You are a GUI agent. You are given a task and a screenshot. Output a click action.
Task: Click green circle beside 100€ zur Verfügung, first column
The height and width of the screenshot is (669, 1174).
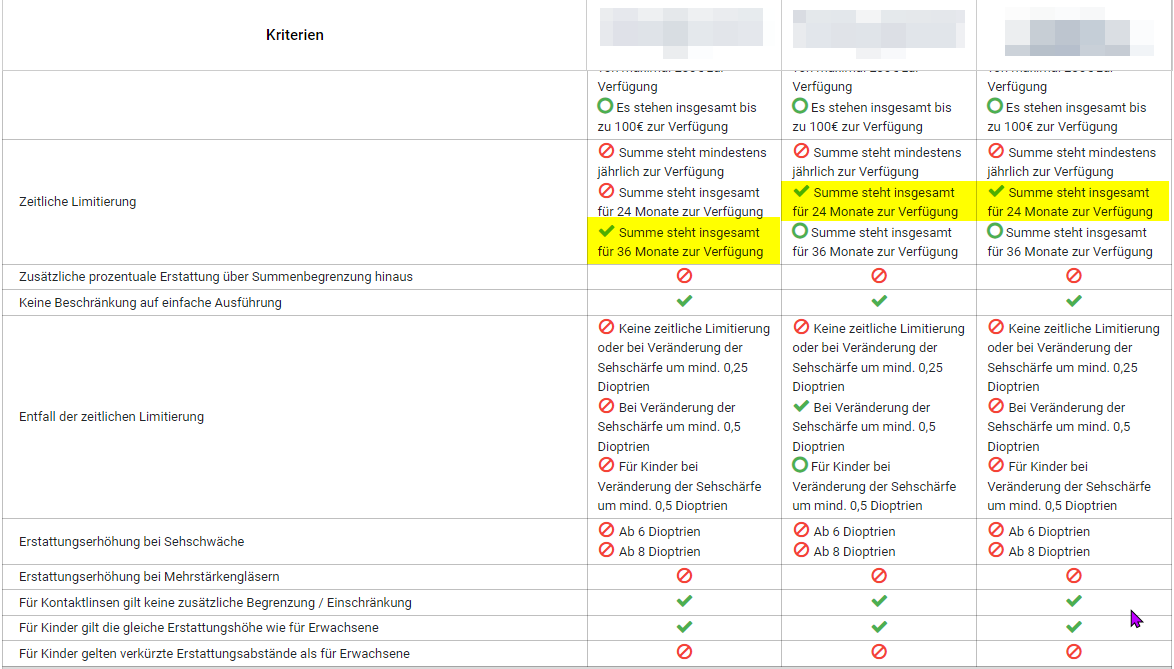605,107
